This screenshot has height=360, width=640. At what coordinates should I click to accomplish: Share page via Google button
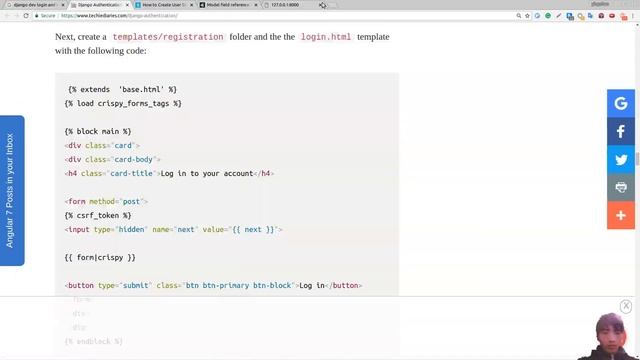click(x=621, y=103)
